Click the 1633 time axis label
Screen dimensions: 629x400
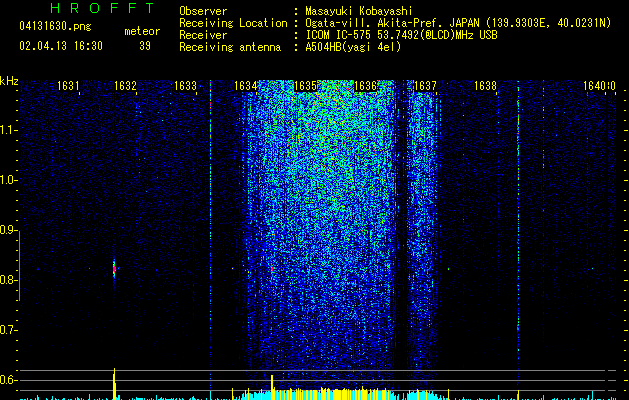pos(185,86)
